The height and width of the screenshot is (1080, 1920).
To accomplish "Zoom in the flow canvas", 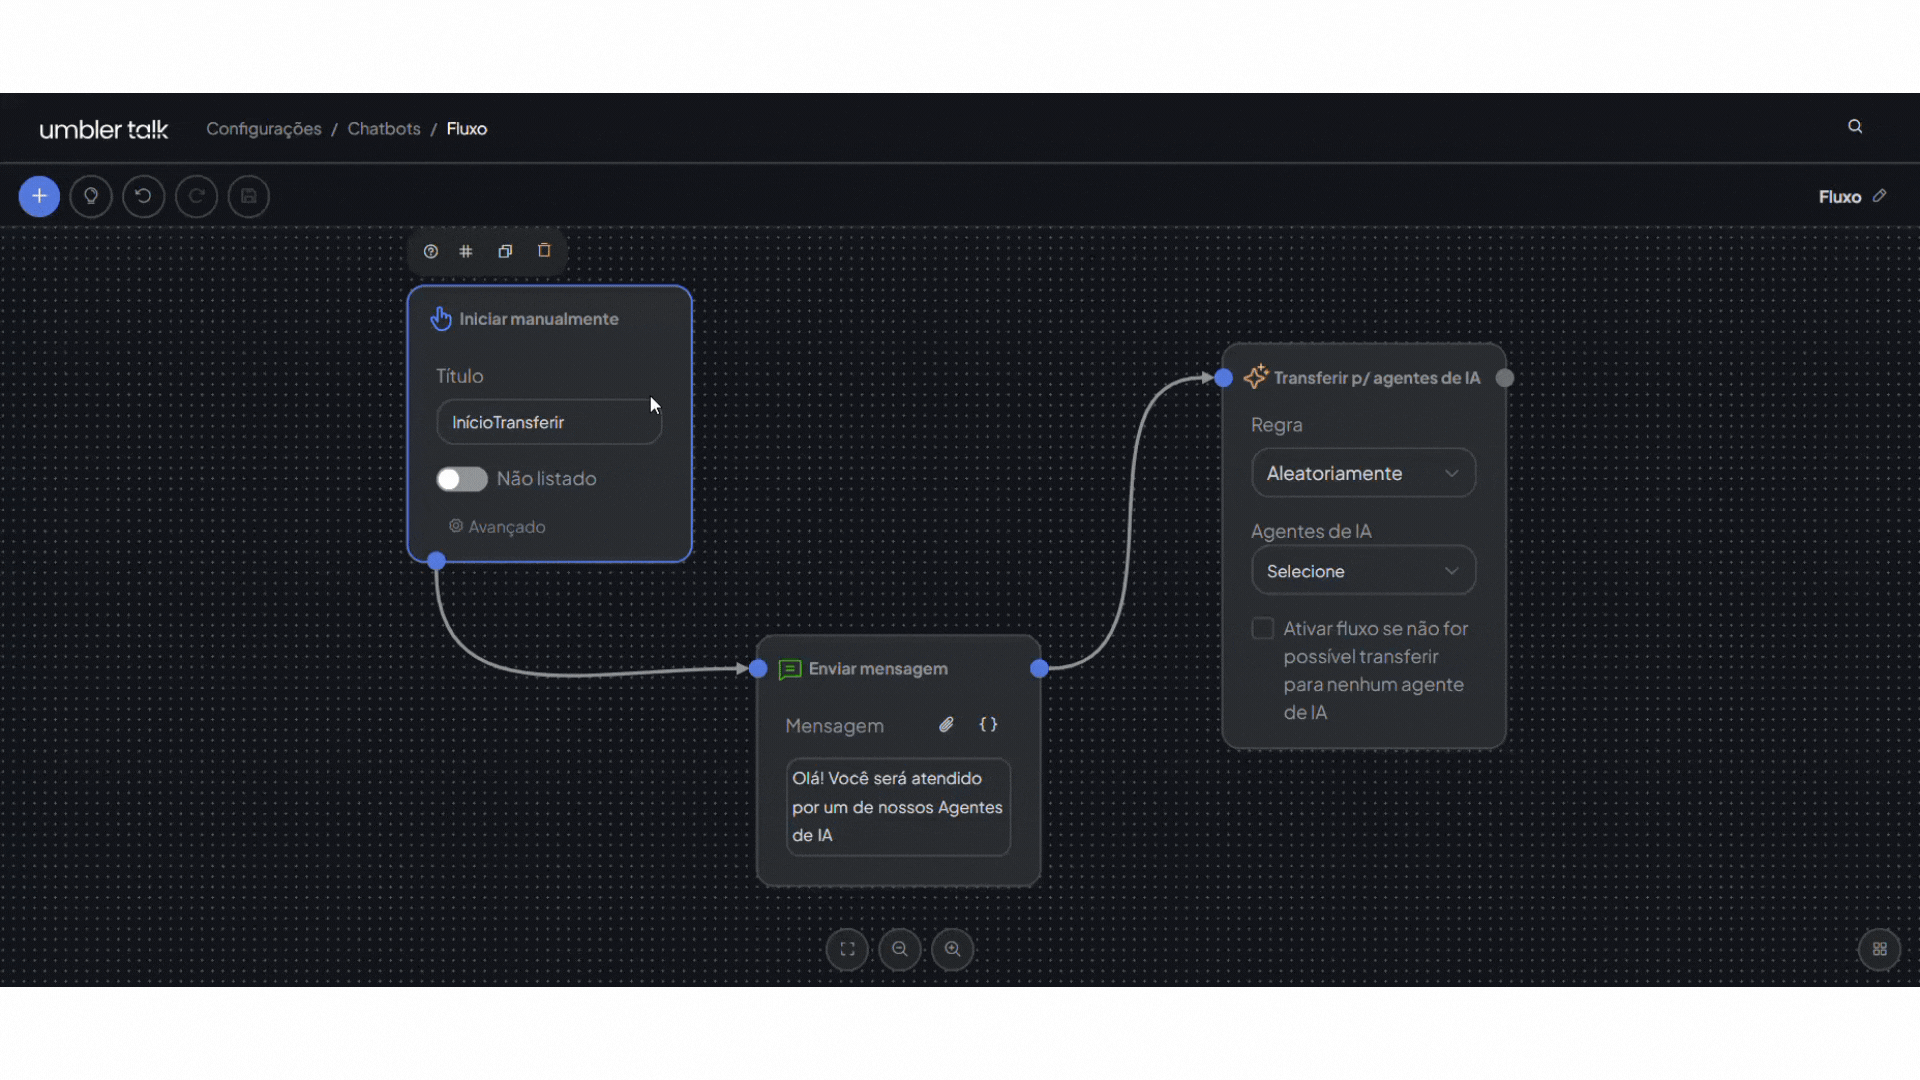I will pyautogui.click(x=953, y=949).
